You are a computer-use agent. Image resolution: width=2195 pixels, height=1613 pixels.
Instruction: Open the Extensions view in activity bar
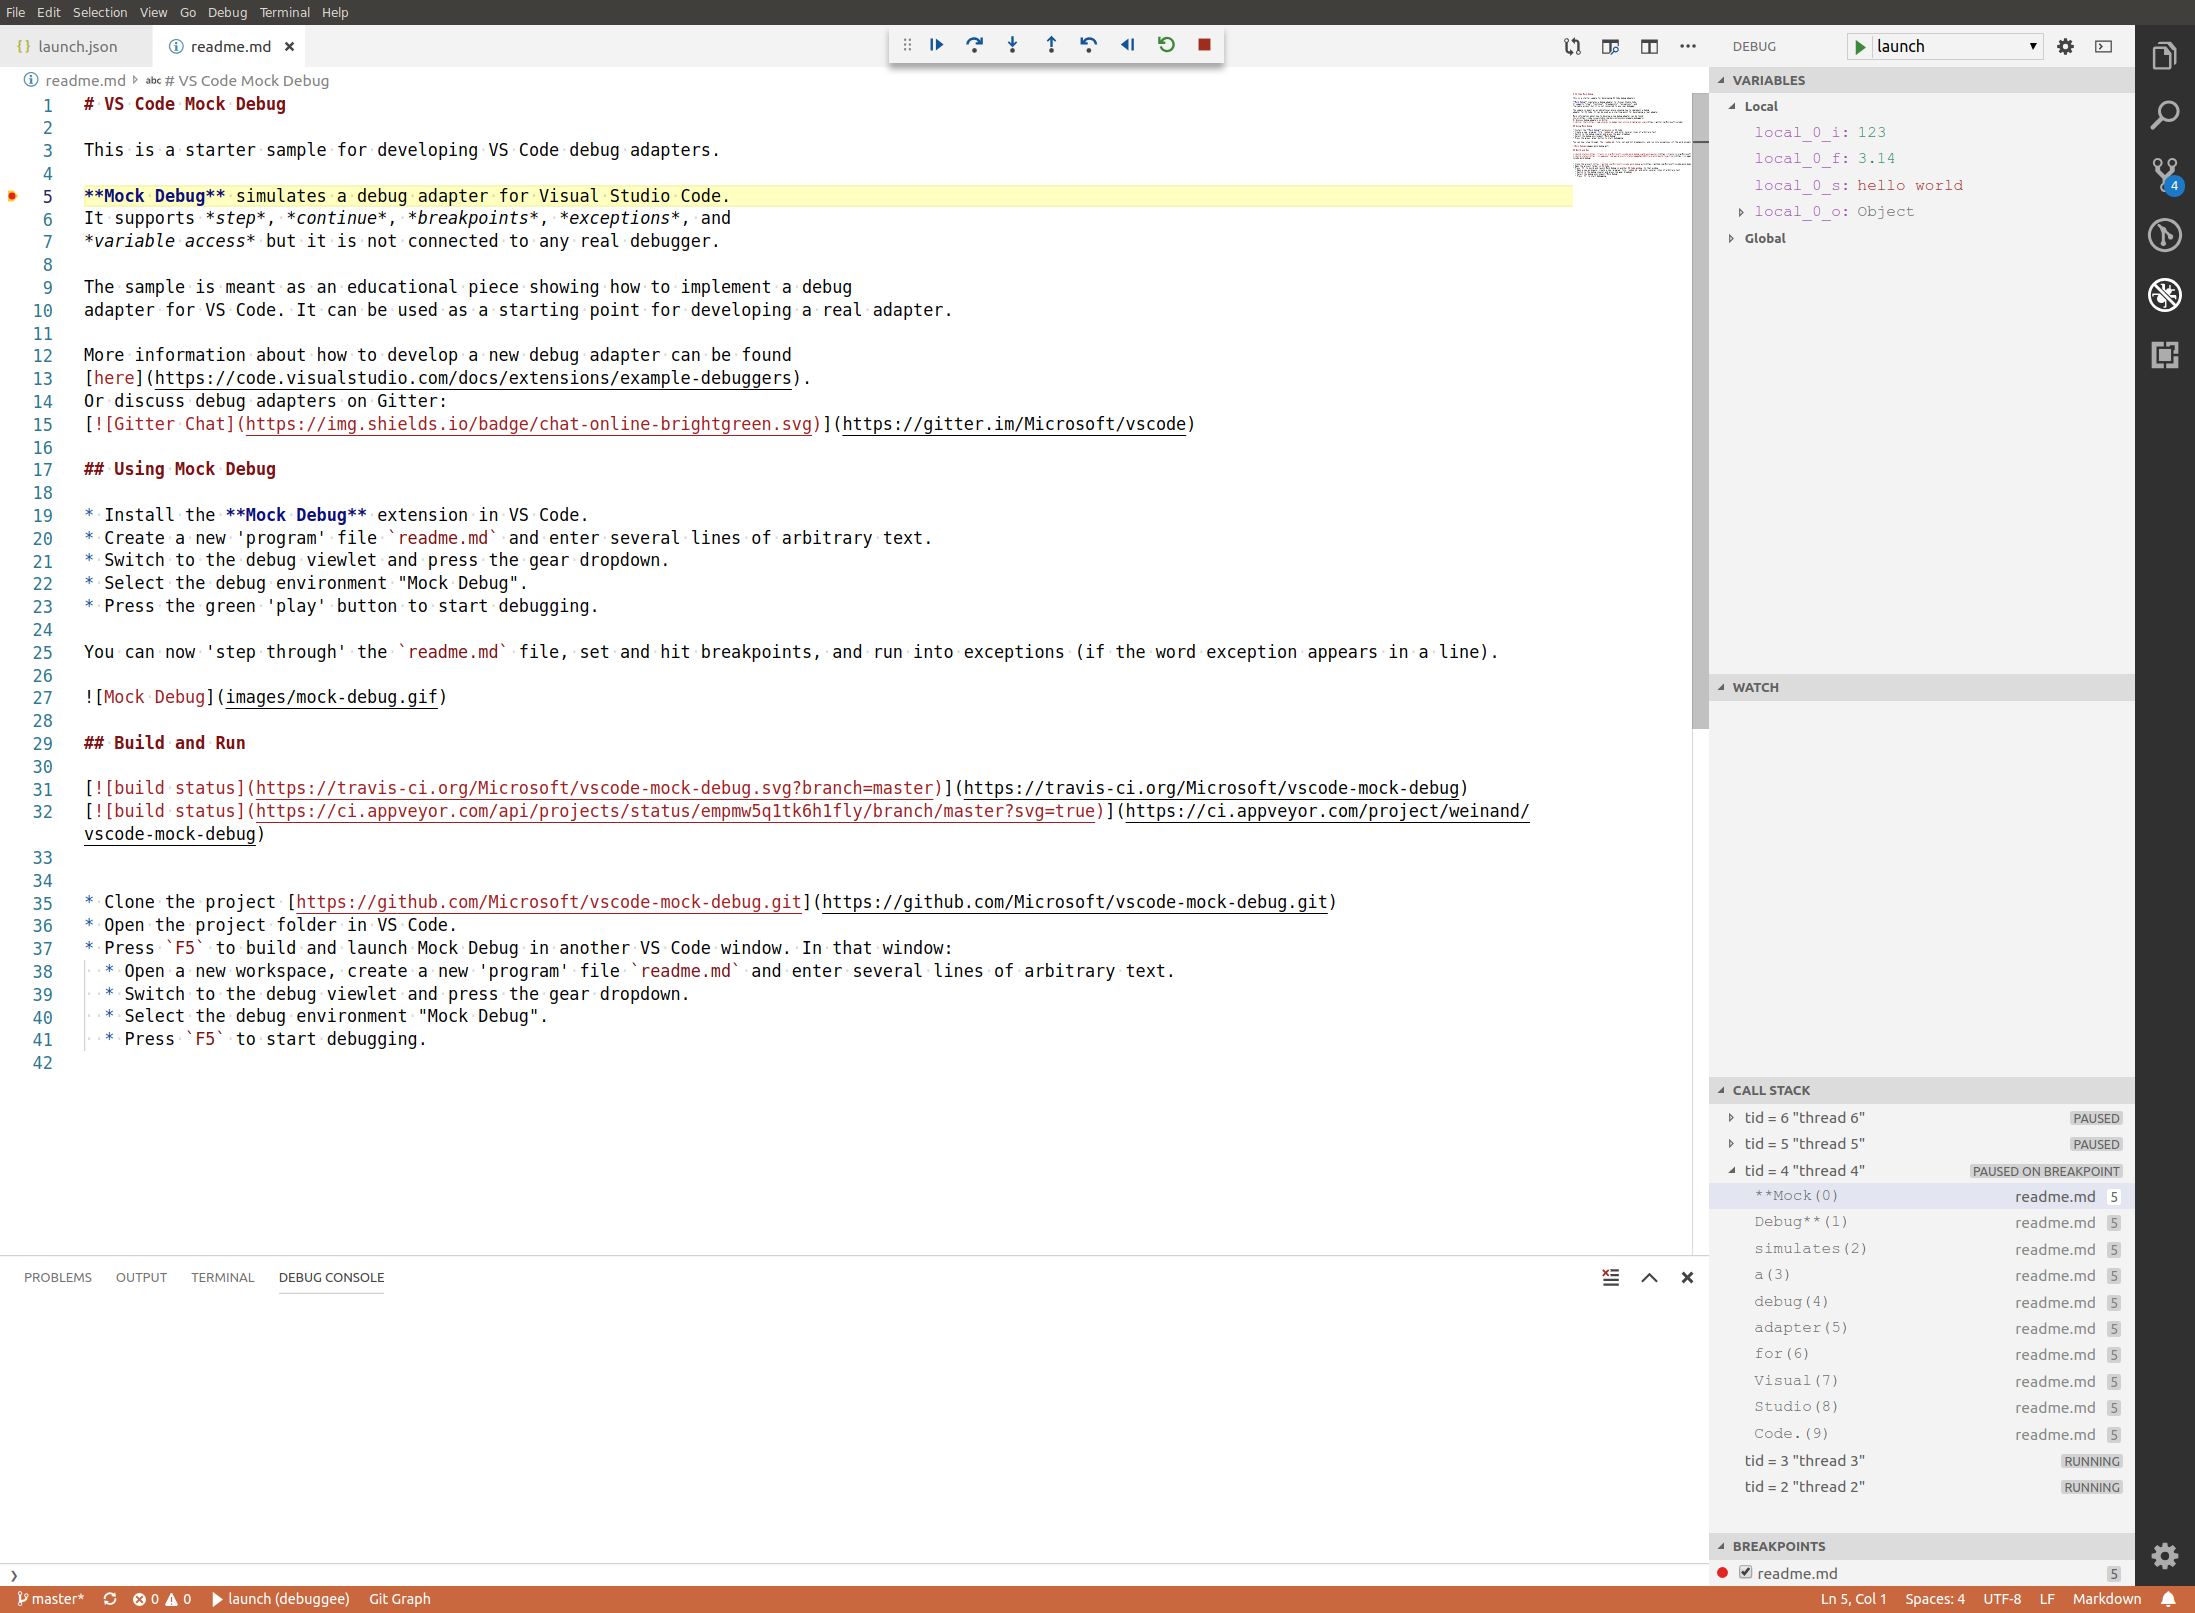pos(2164,355)
